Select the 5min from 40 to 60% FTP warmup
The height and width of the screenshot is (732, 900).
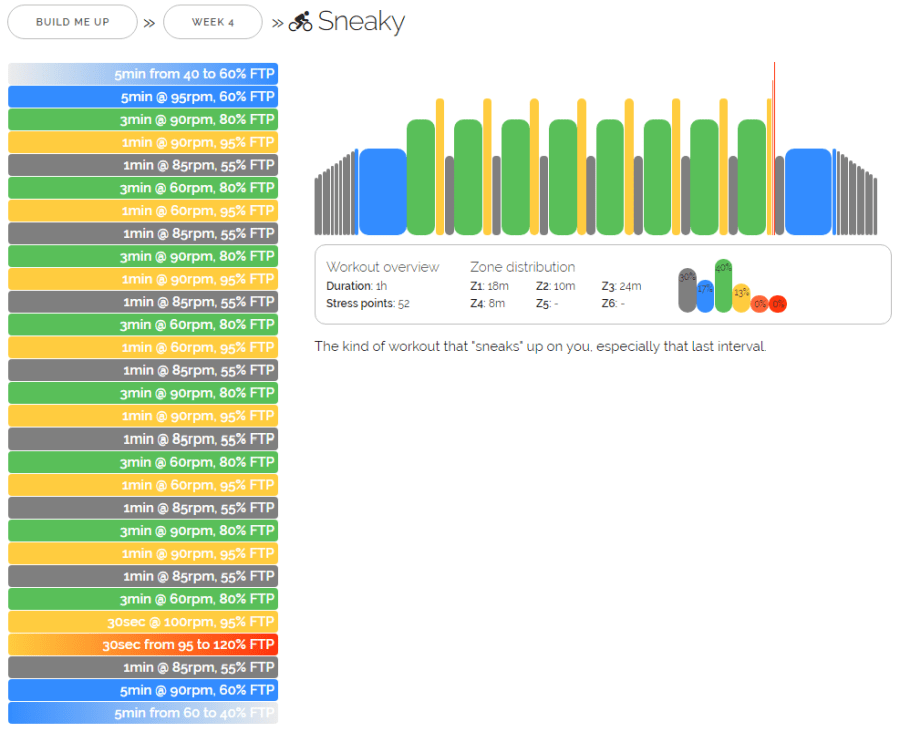143,74
